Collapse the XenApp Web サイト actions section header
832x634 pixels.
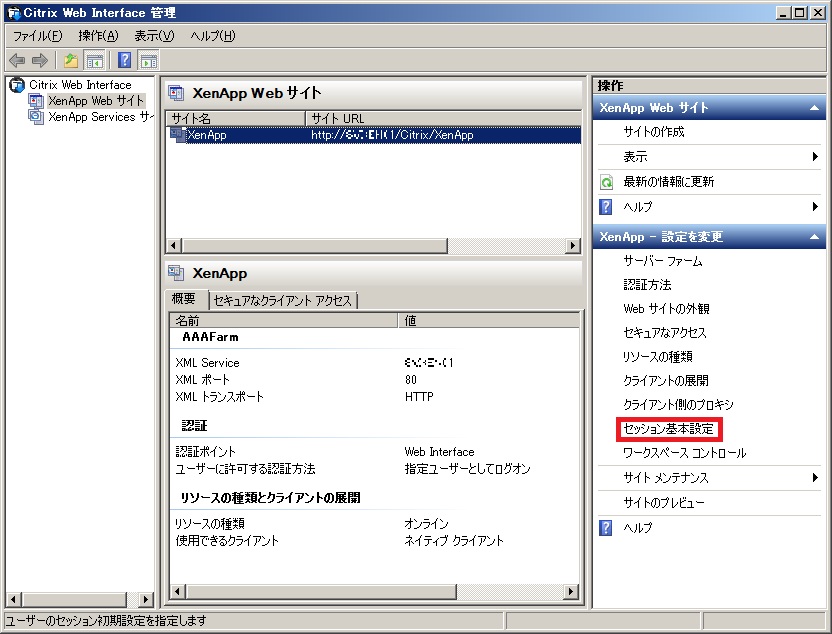pos(815,108)
